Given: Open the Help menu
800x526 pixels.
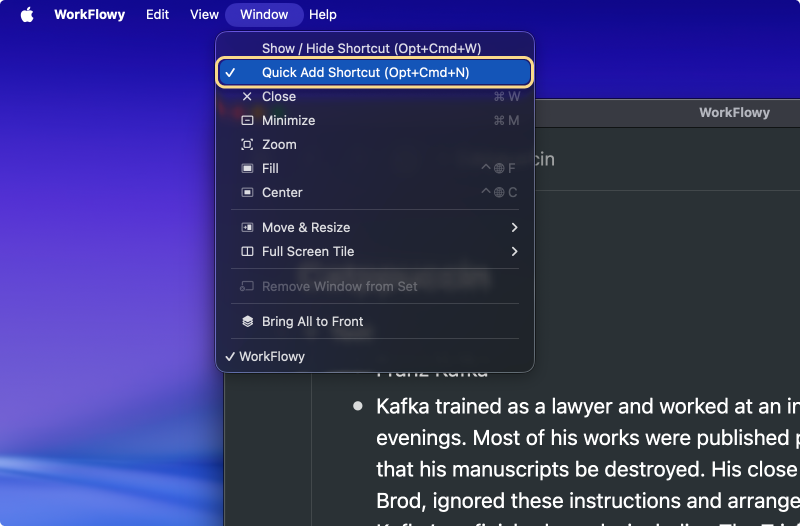Looking at the screenshot, I should coord(322,15).
